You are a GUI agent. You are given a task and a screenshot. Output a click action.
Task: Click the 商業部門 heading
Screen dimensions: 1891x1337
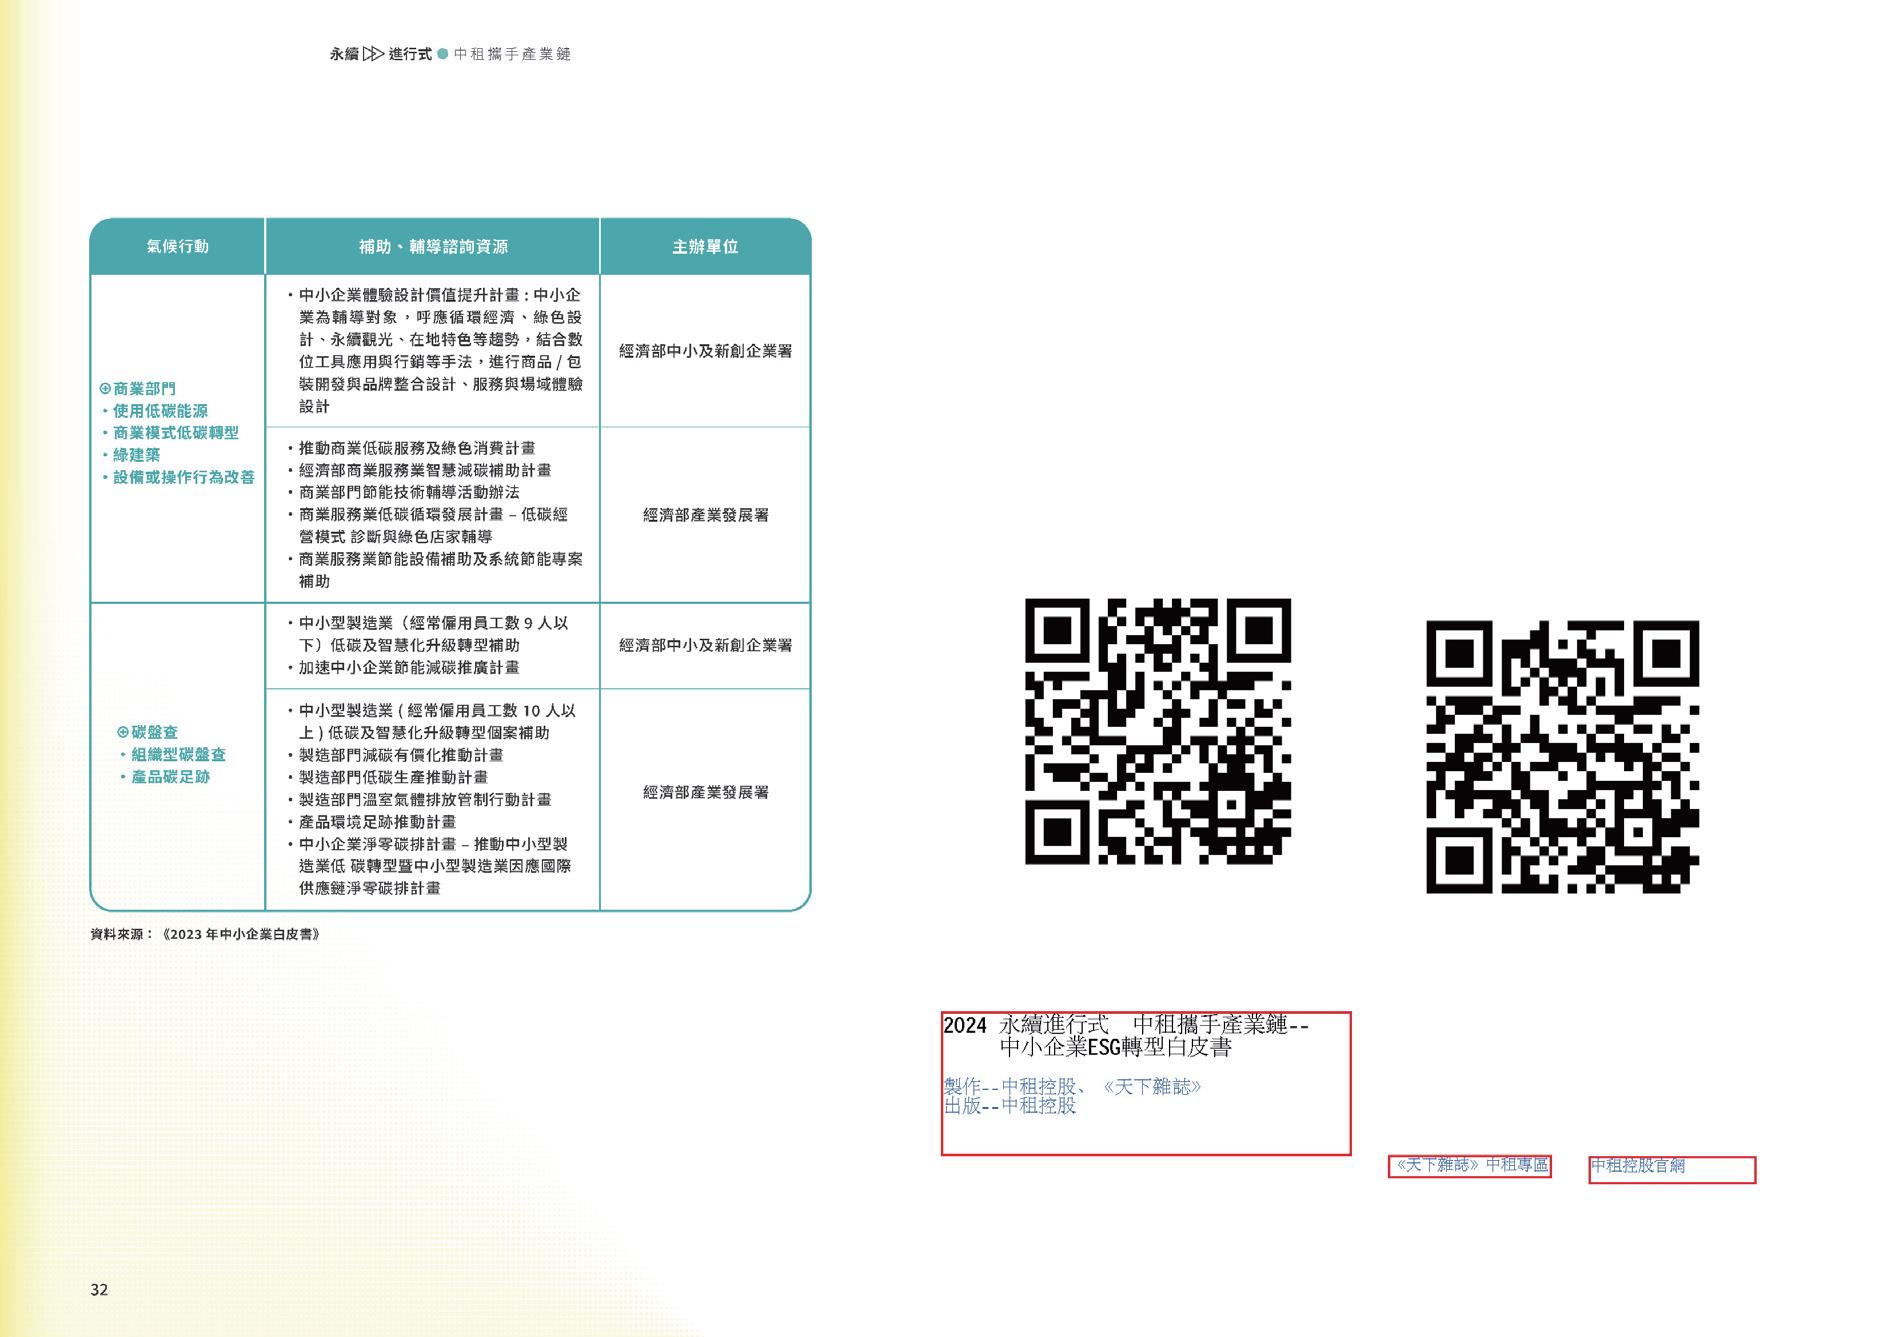click(x=144, y=389)
